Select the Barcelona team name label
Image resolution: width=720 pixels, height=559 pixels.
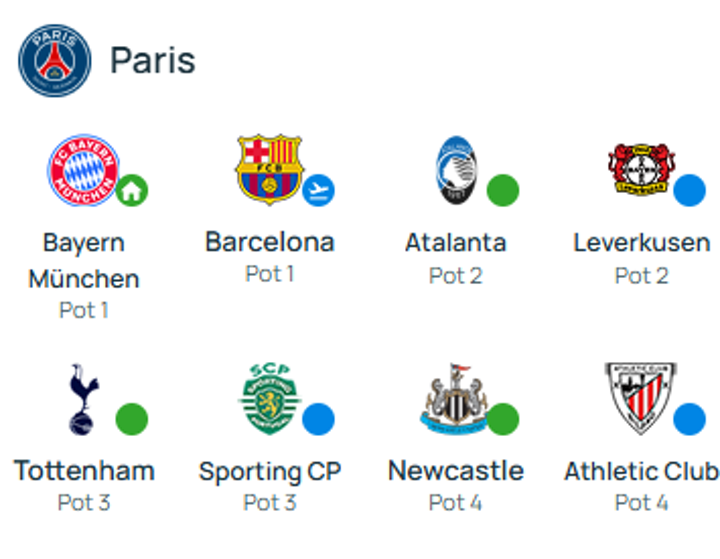269,242
